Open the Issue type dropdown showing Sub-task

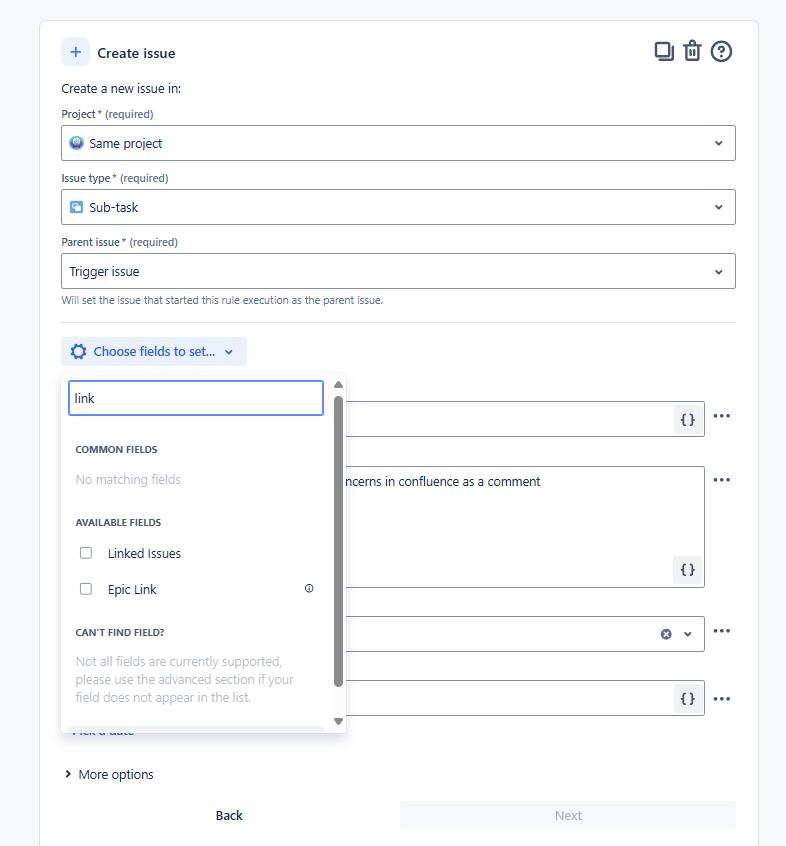398,207
